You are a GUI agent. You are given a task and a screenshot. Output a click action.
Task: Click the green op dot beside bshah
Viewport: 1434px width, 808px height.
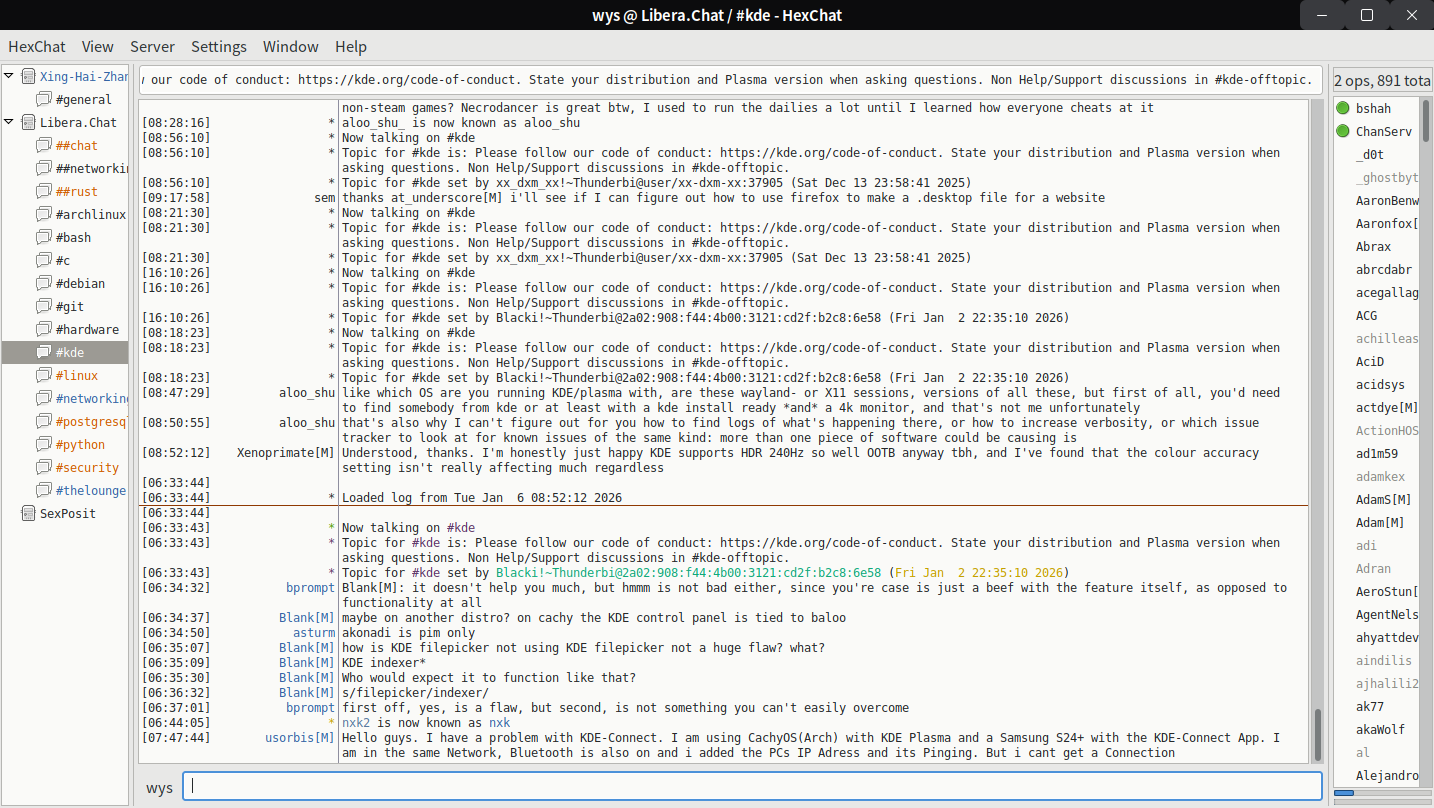point(1343,108)
